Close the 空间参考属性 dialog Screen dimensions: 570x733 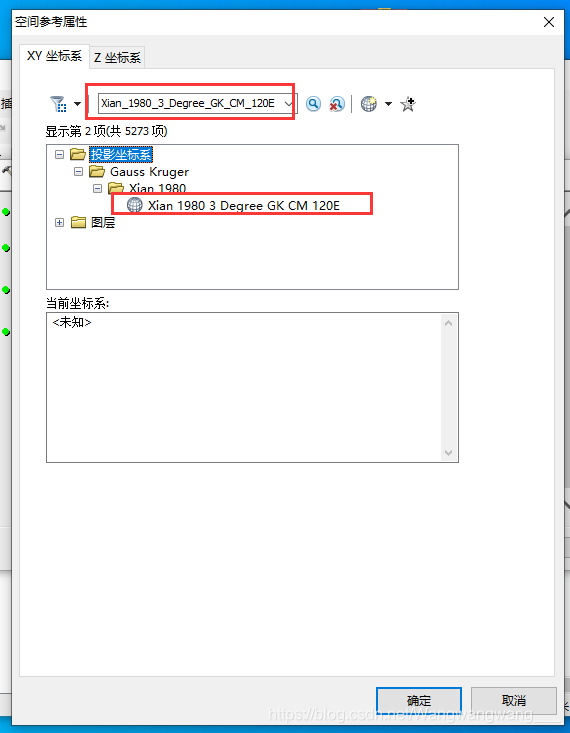click(549, 22)
